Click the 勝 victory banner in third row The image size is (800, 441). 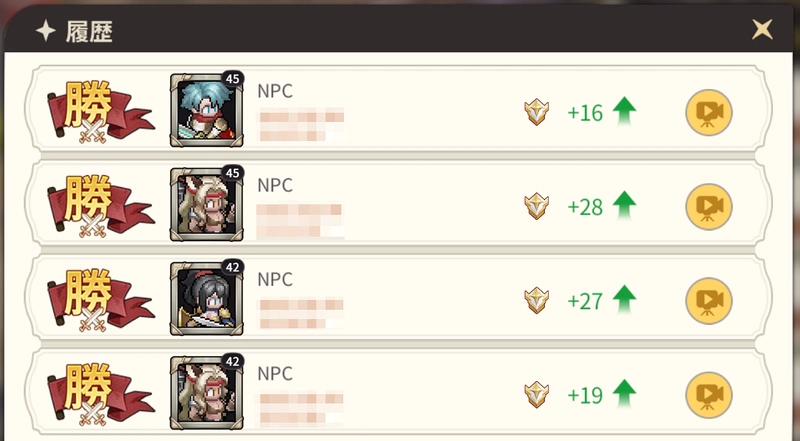[101, 300]
